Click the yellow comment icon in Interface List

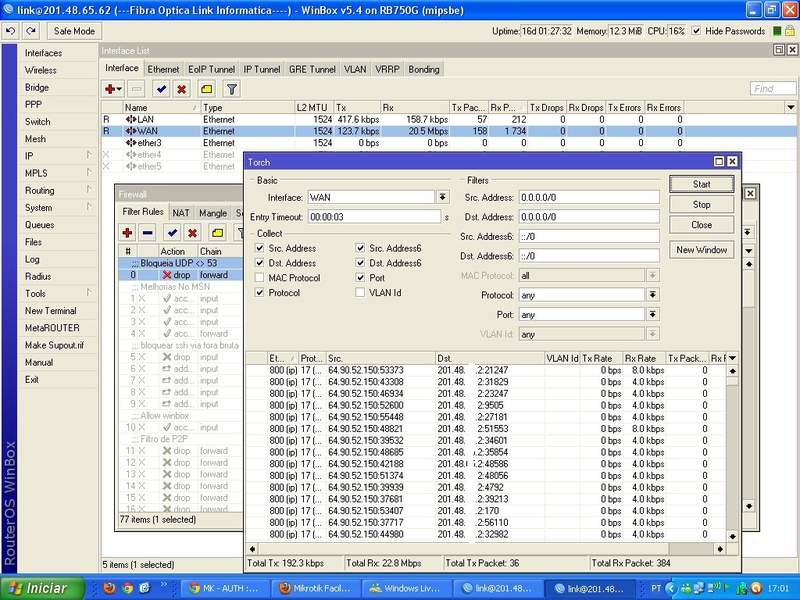[205, 89]
